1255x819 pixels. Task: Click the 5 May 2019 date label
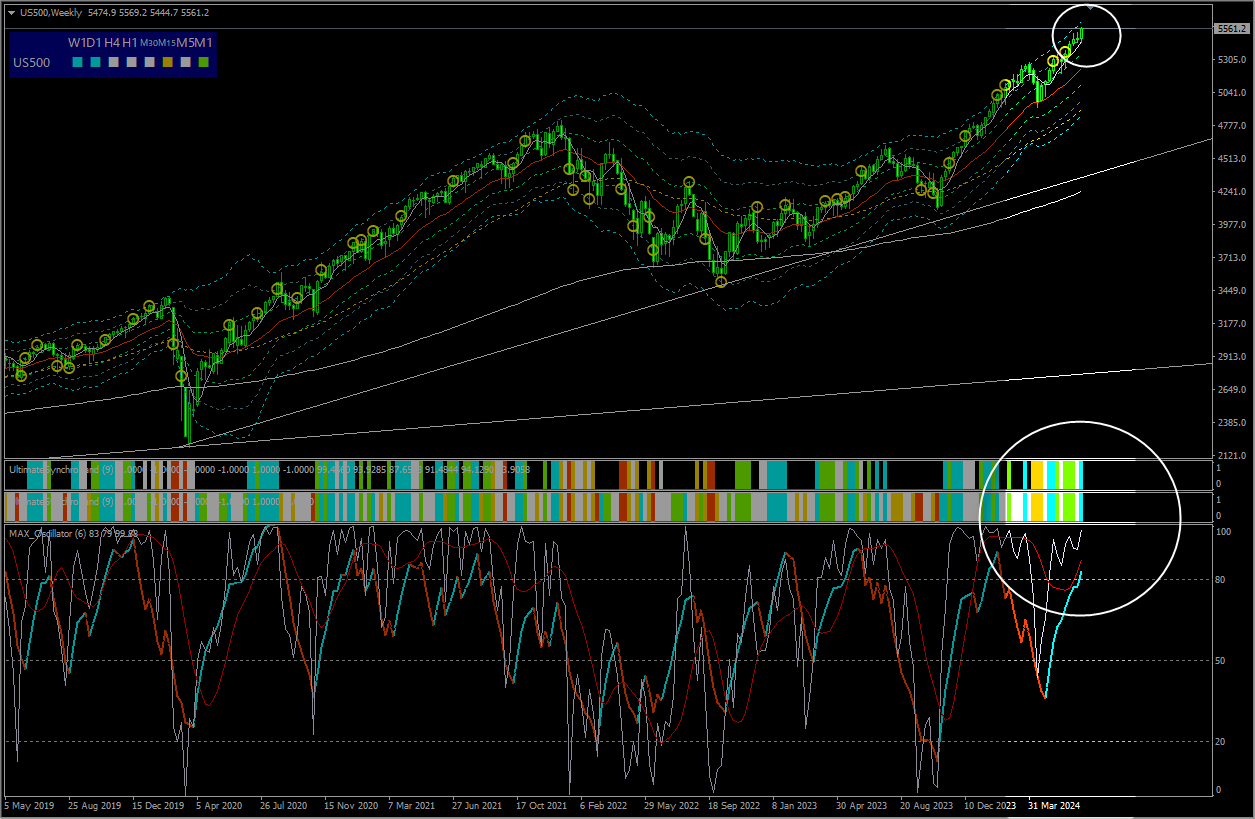(x=28, y=805)
